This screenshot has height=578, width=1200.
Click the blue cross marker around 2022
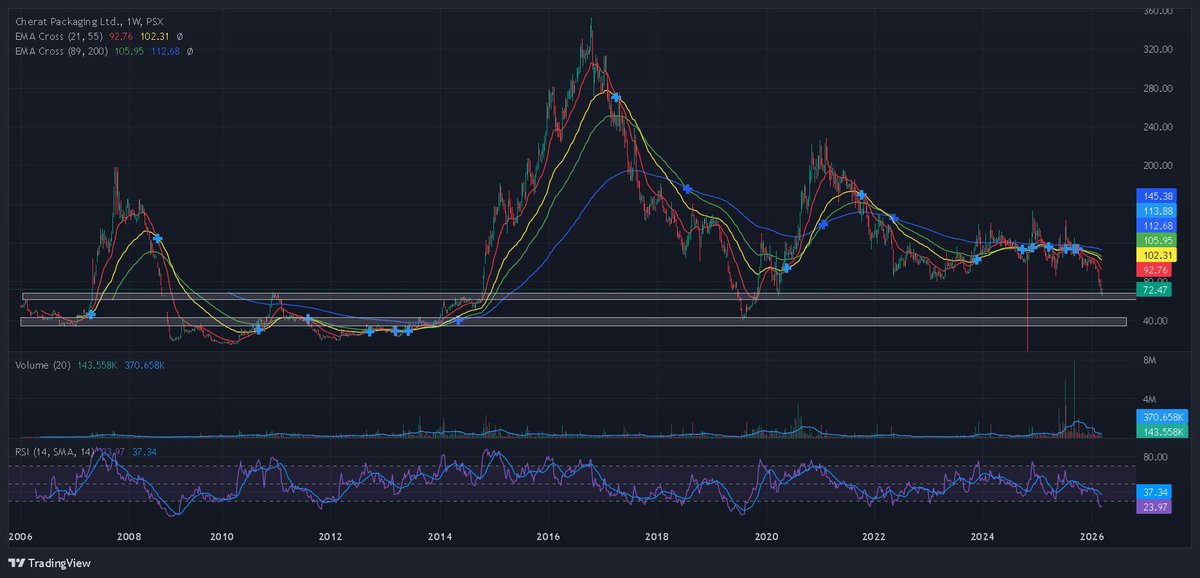[862, 195]
